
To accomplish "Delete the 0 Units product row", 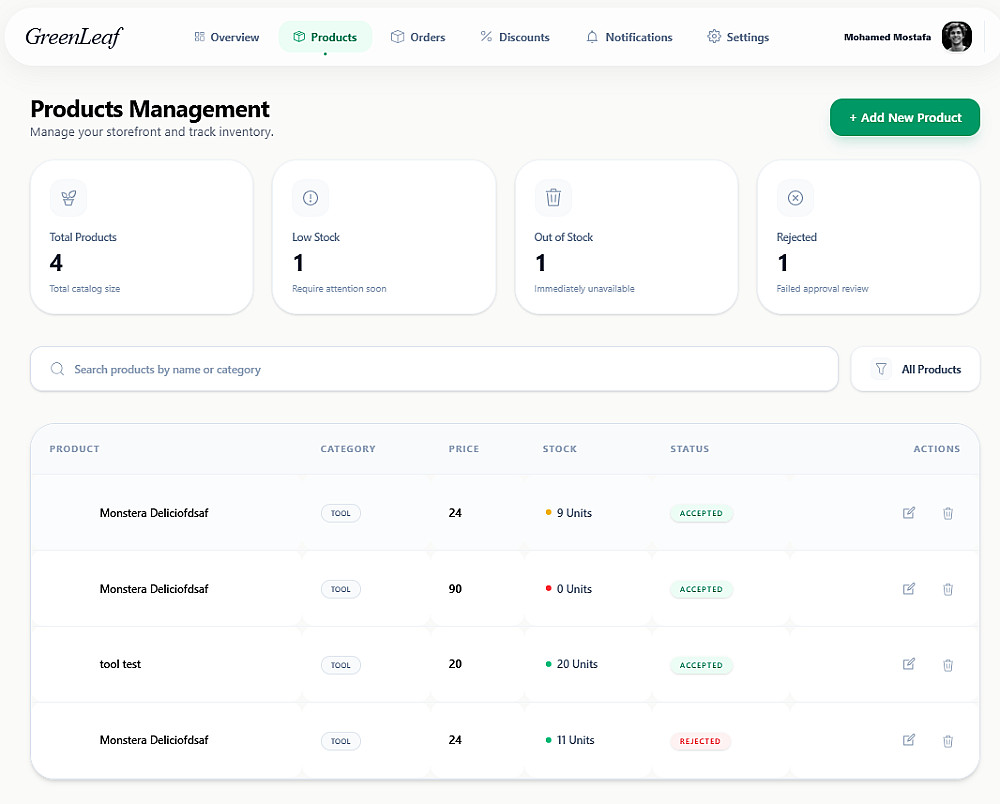I will click(948, 589).
